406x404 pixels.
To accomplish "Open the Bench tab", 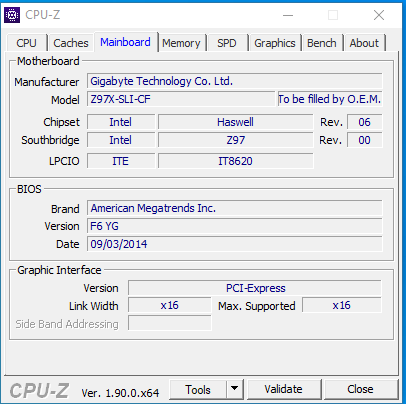I will point(322,43).
